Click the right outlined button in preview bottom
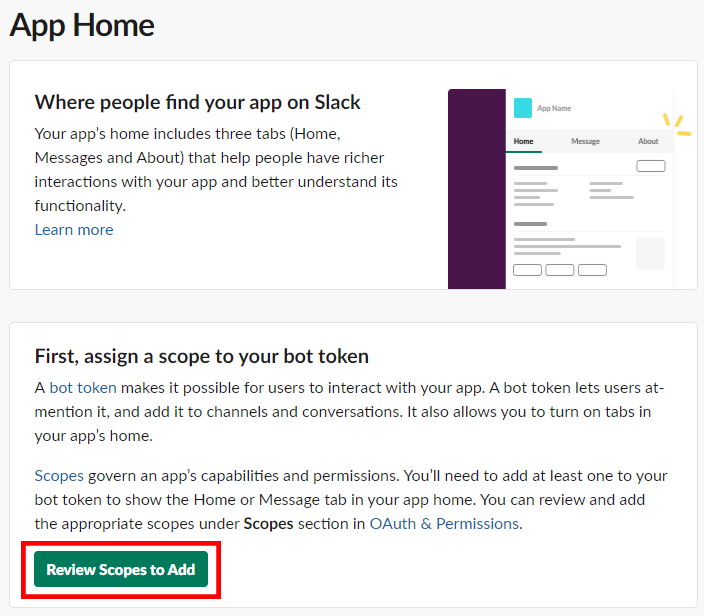This screenshot has width=704, height=616. tap(592, 270)
